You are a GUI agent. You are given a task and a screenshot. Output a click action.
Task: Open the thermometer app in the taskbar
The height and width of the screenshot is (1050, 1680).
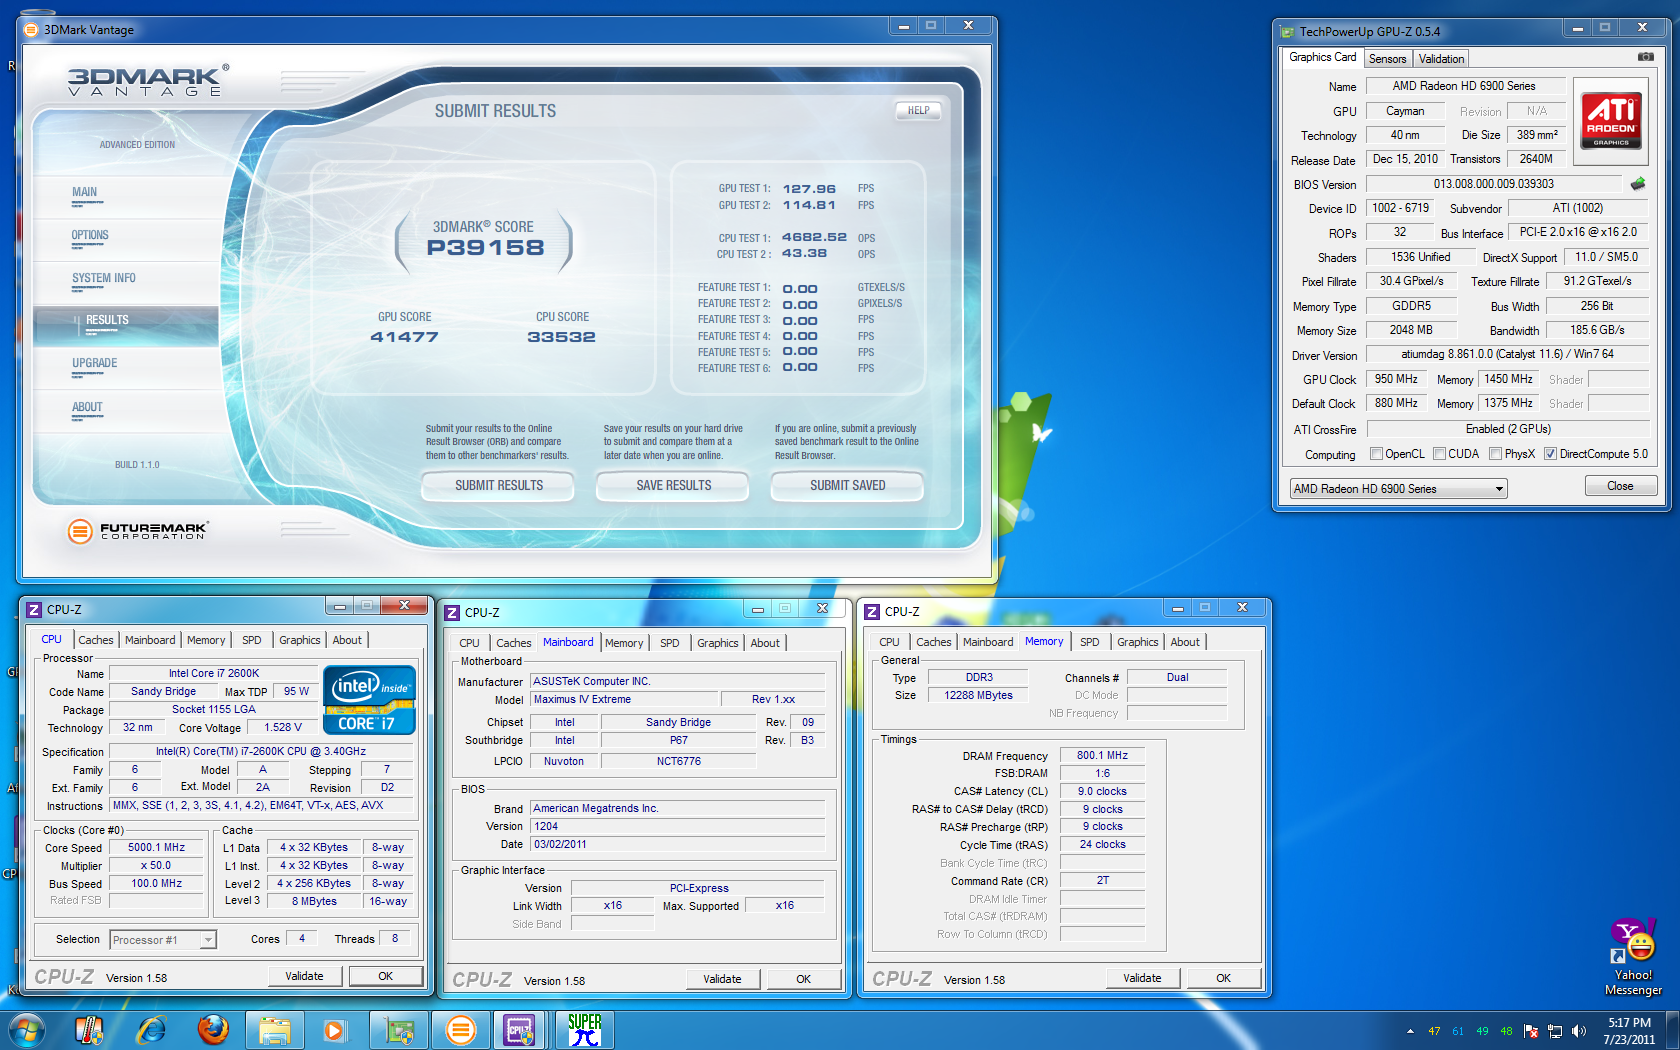click(x=89, y=1030)
